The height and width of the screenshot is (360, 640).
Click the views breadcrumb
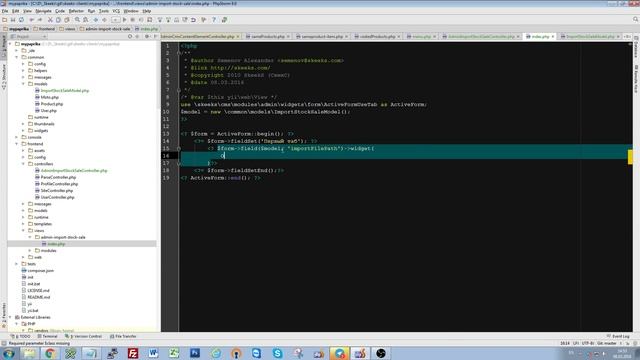67,29
